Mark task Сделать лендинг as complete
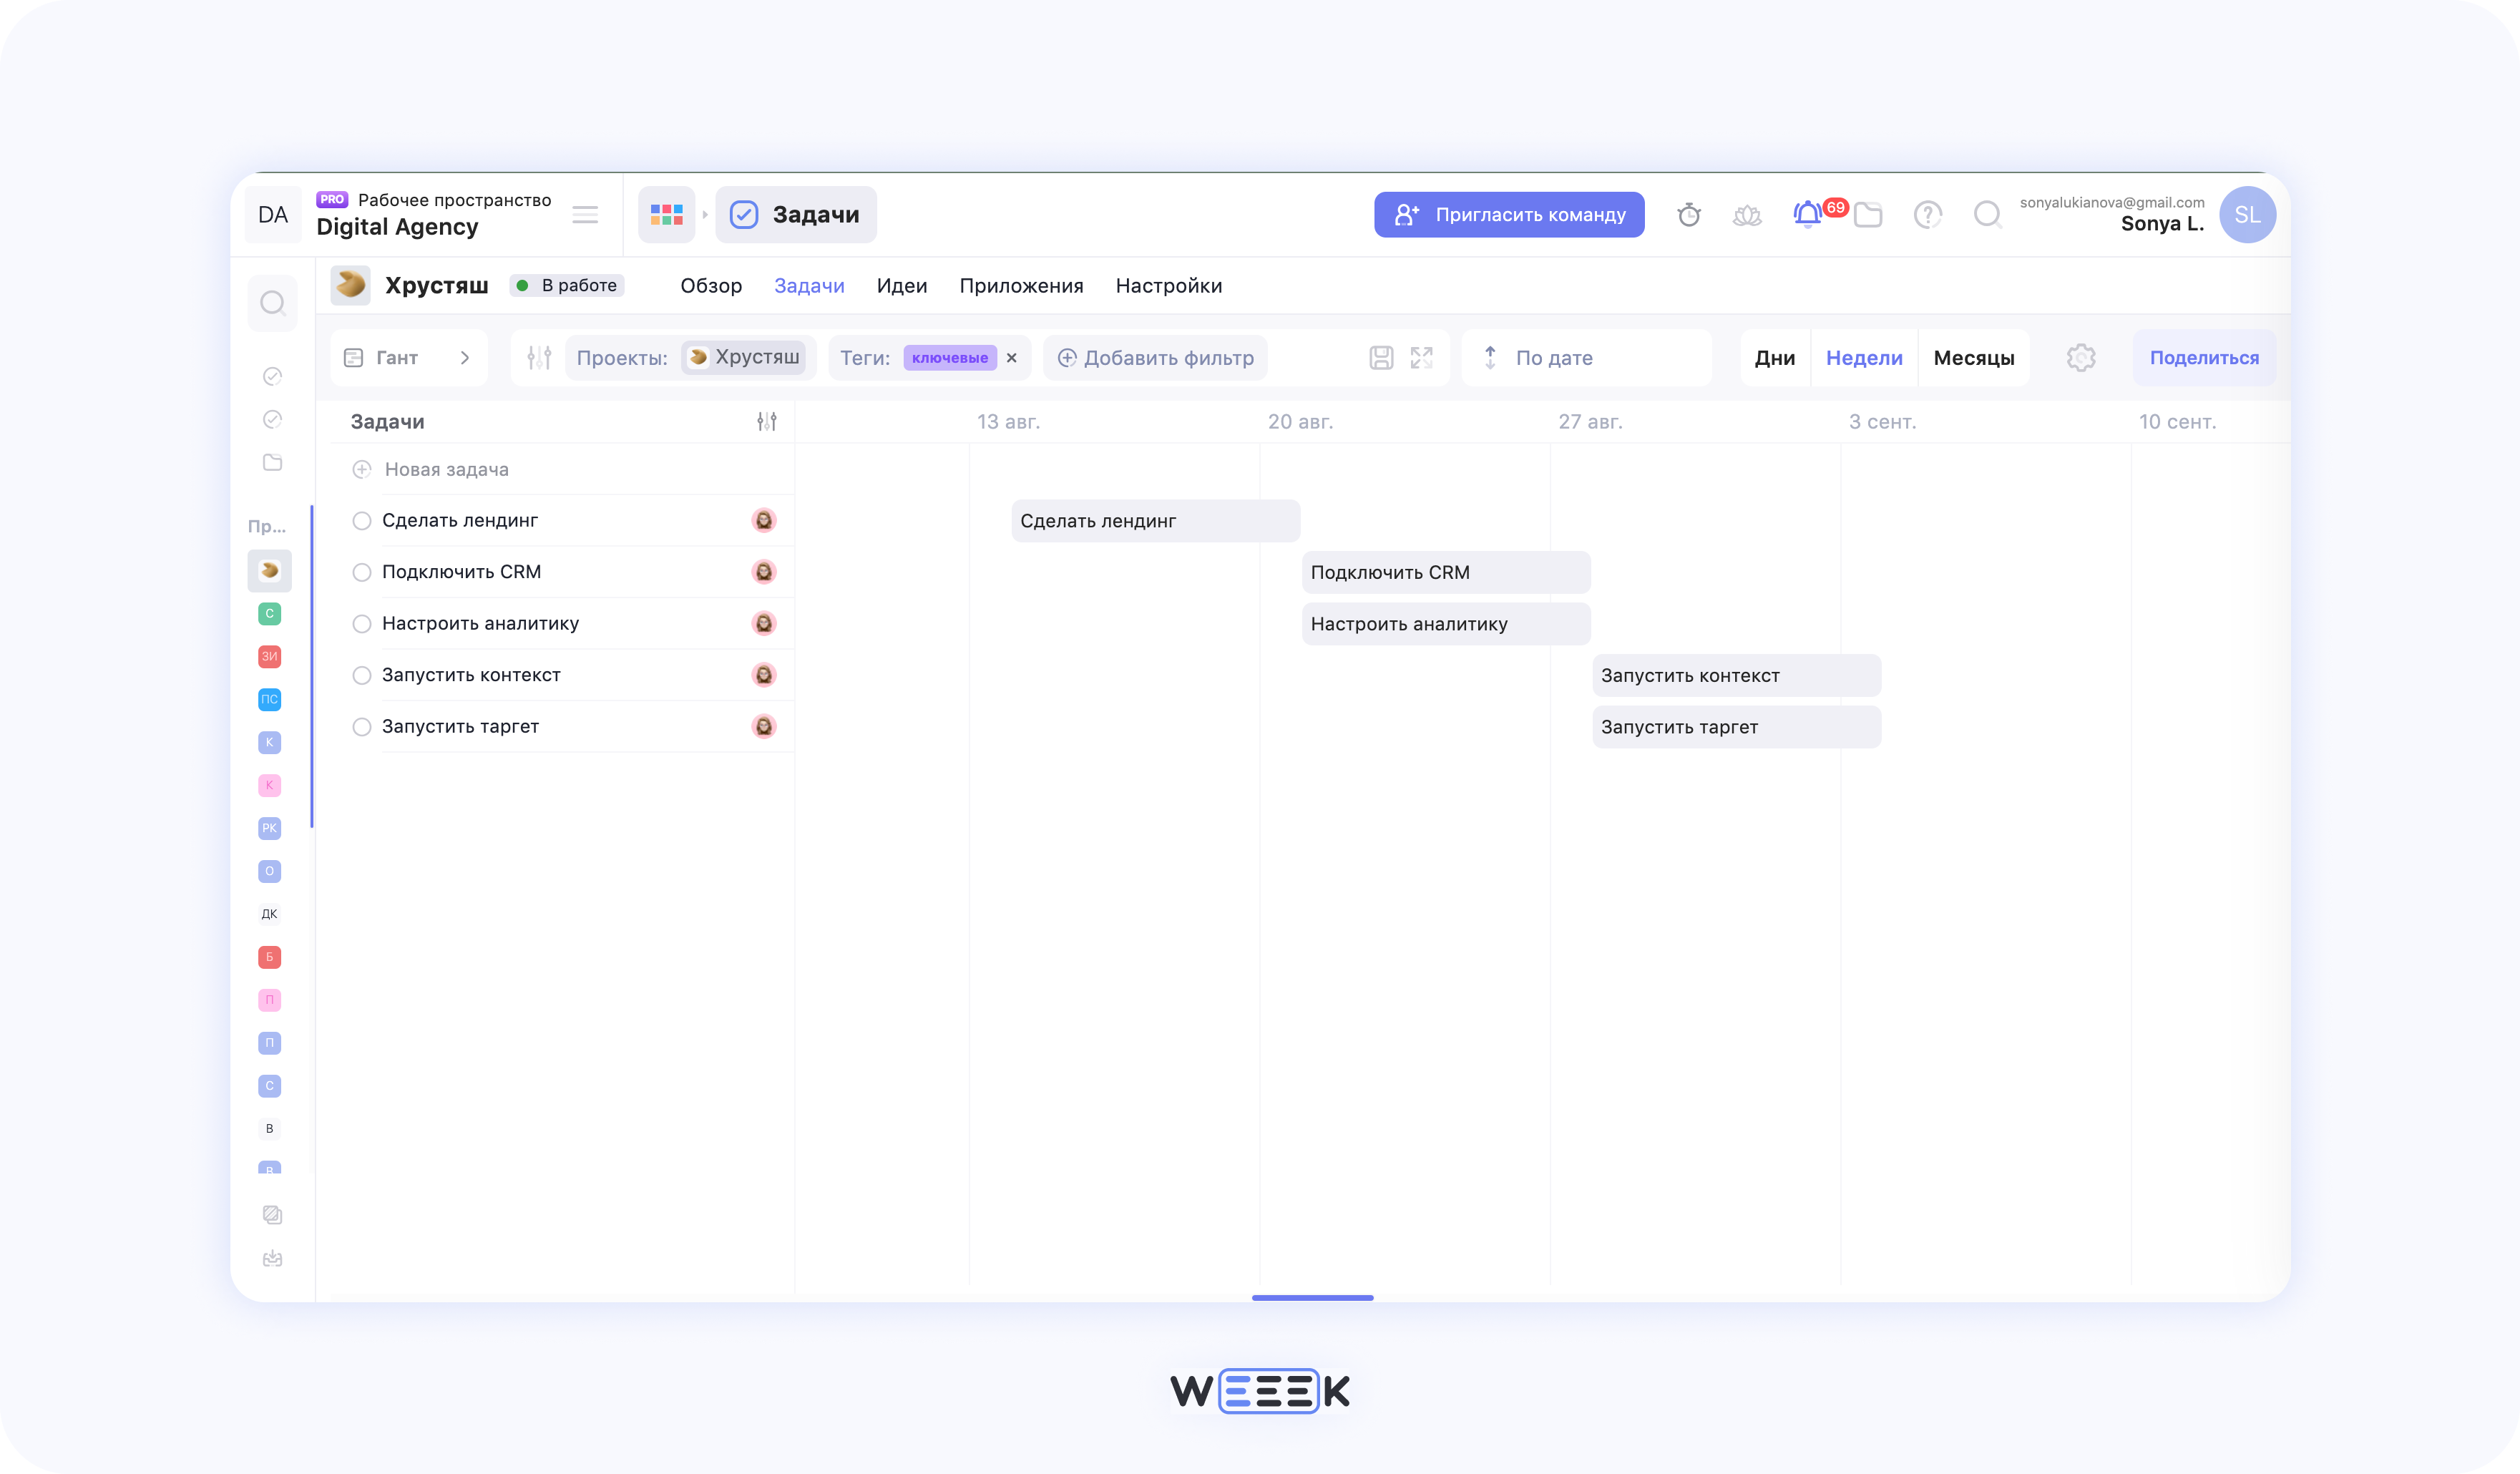This screenshot has width=2520, height=1474. pyautogui.click(x=361, y=520)
